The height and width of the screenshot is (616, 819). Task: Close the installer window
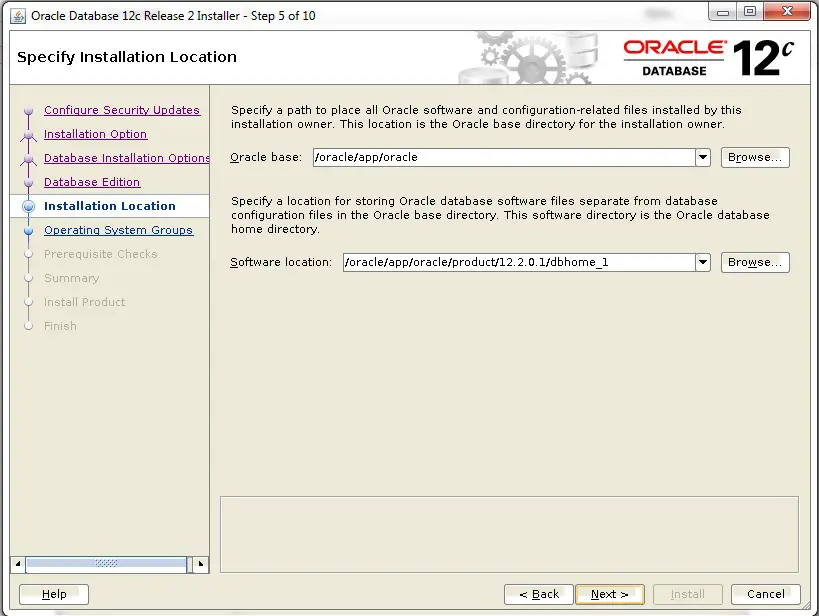788,12
